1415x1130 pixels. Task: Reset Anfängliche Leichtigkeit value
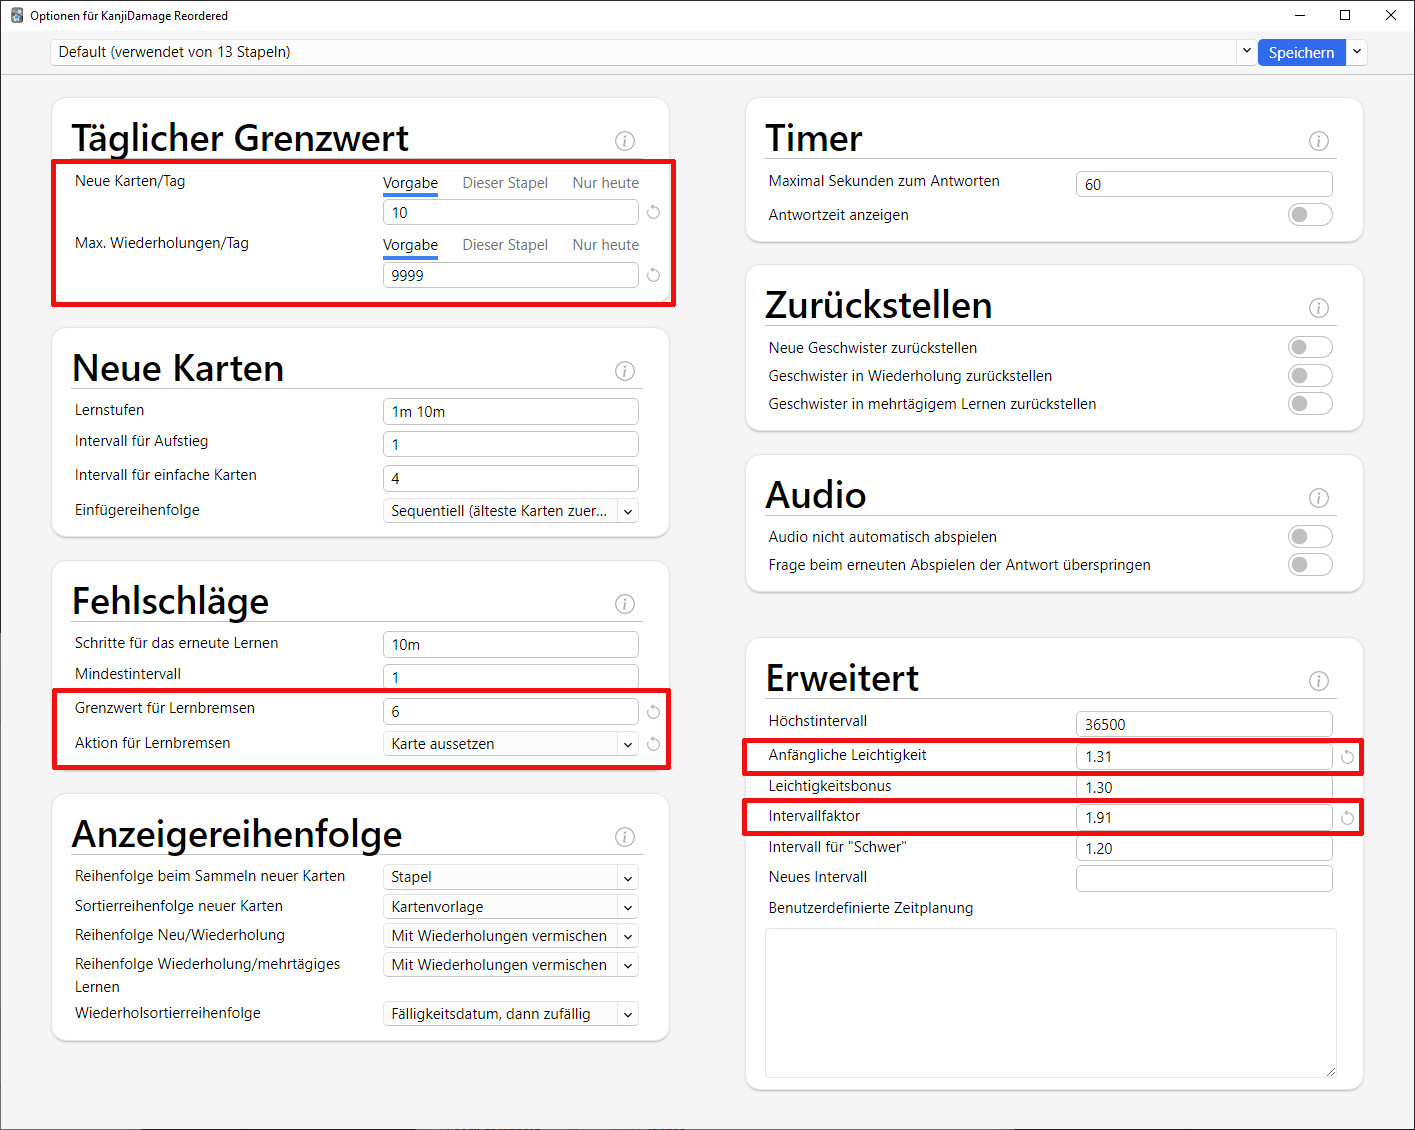(1347, 757)
